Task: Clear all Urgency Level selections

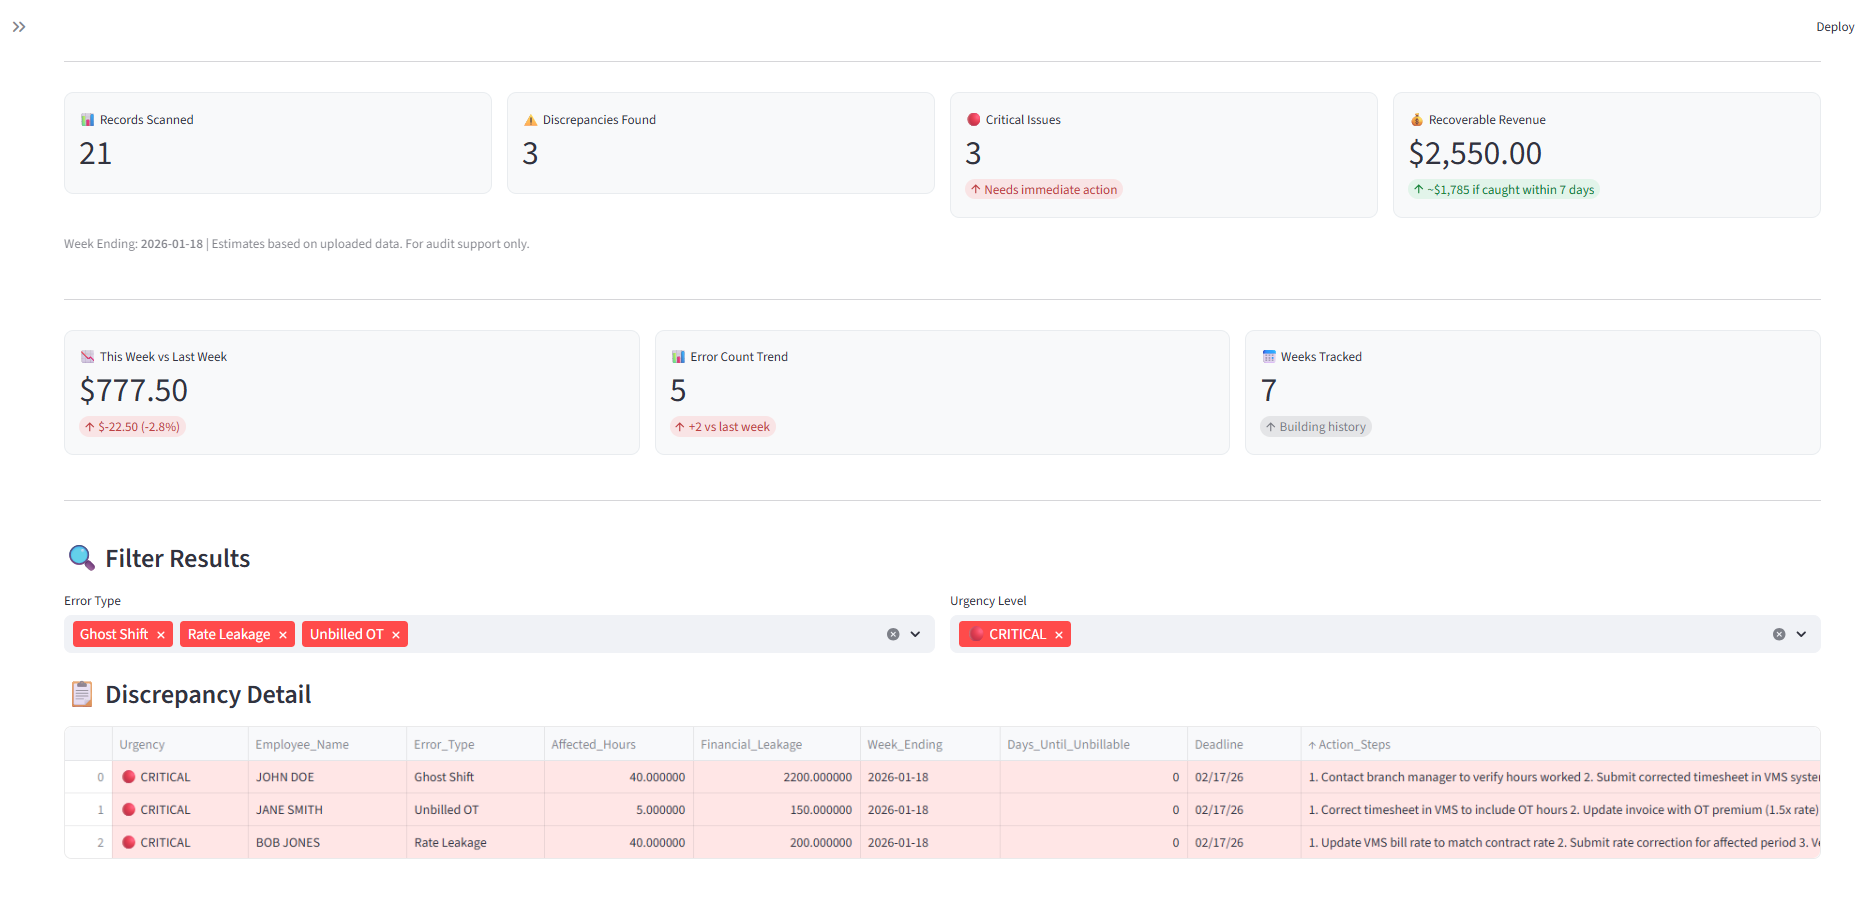Action: pyautogui.click(x=1779, y=634)
